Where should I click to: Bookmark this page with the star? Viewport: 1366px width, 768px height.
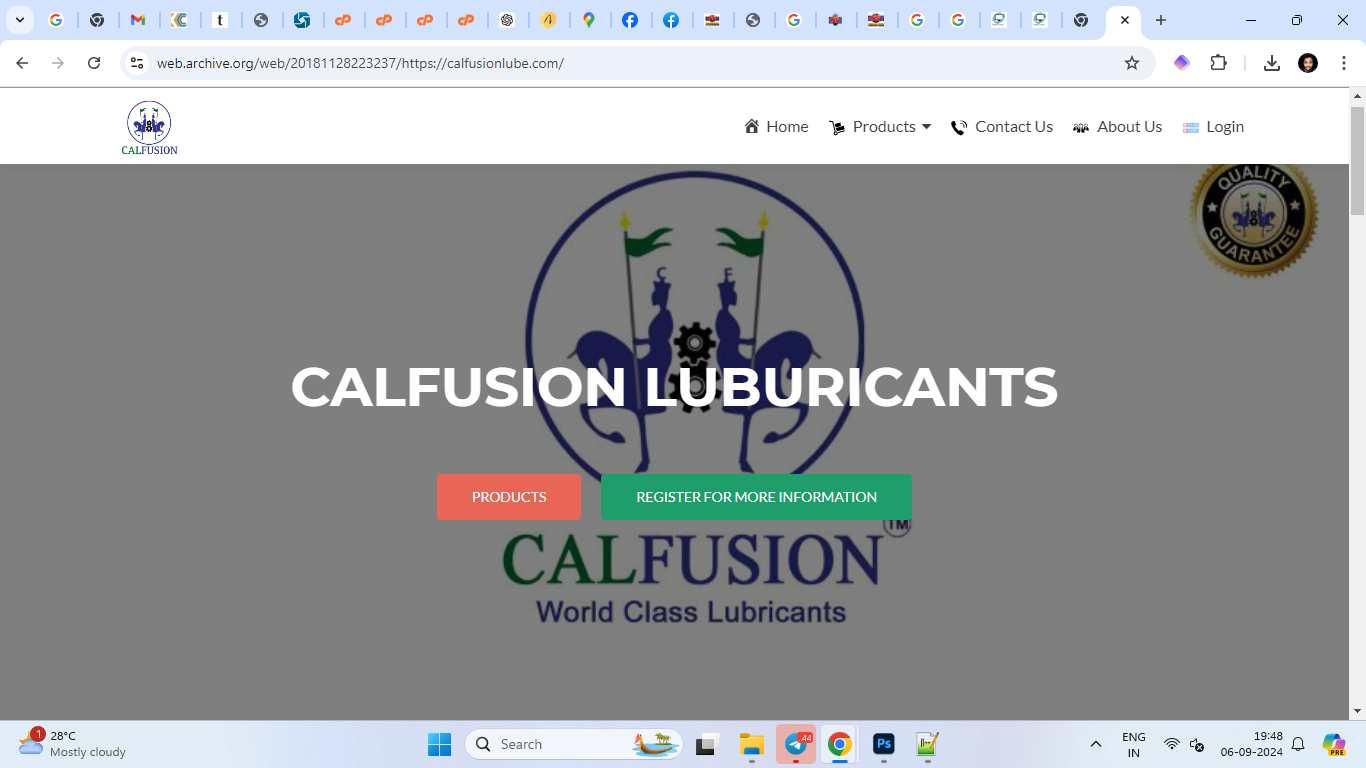click(1132, 63)
